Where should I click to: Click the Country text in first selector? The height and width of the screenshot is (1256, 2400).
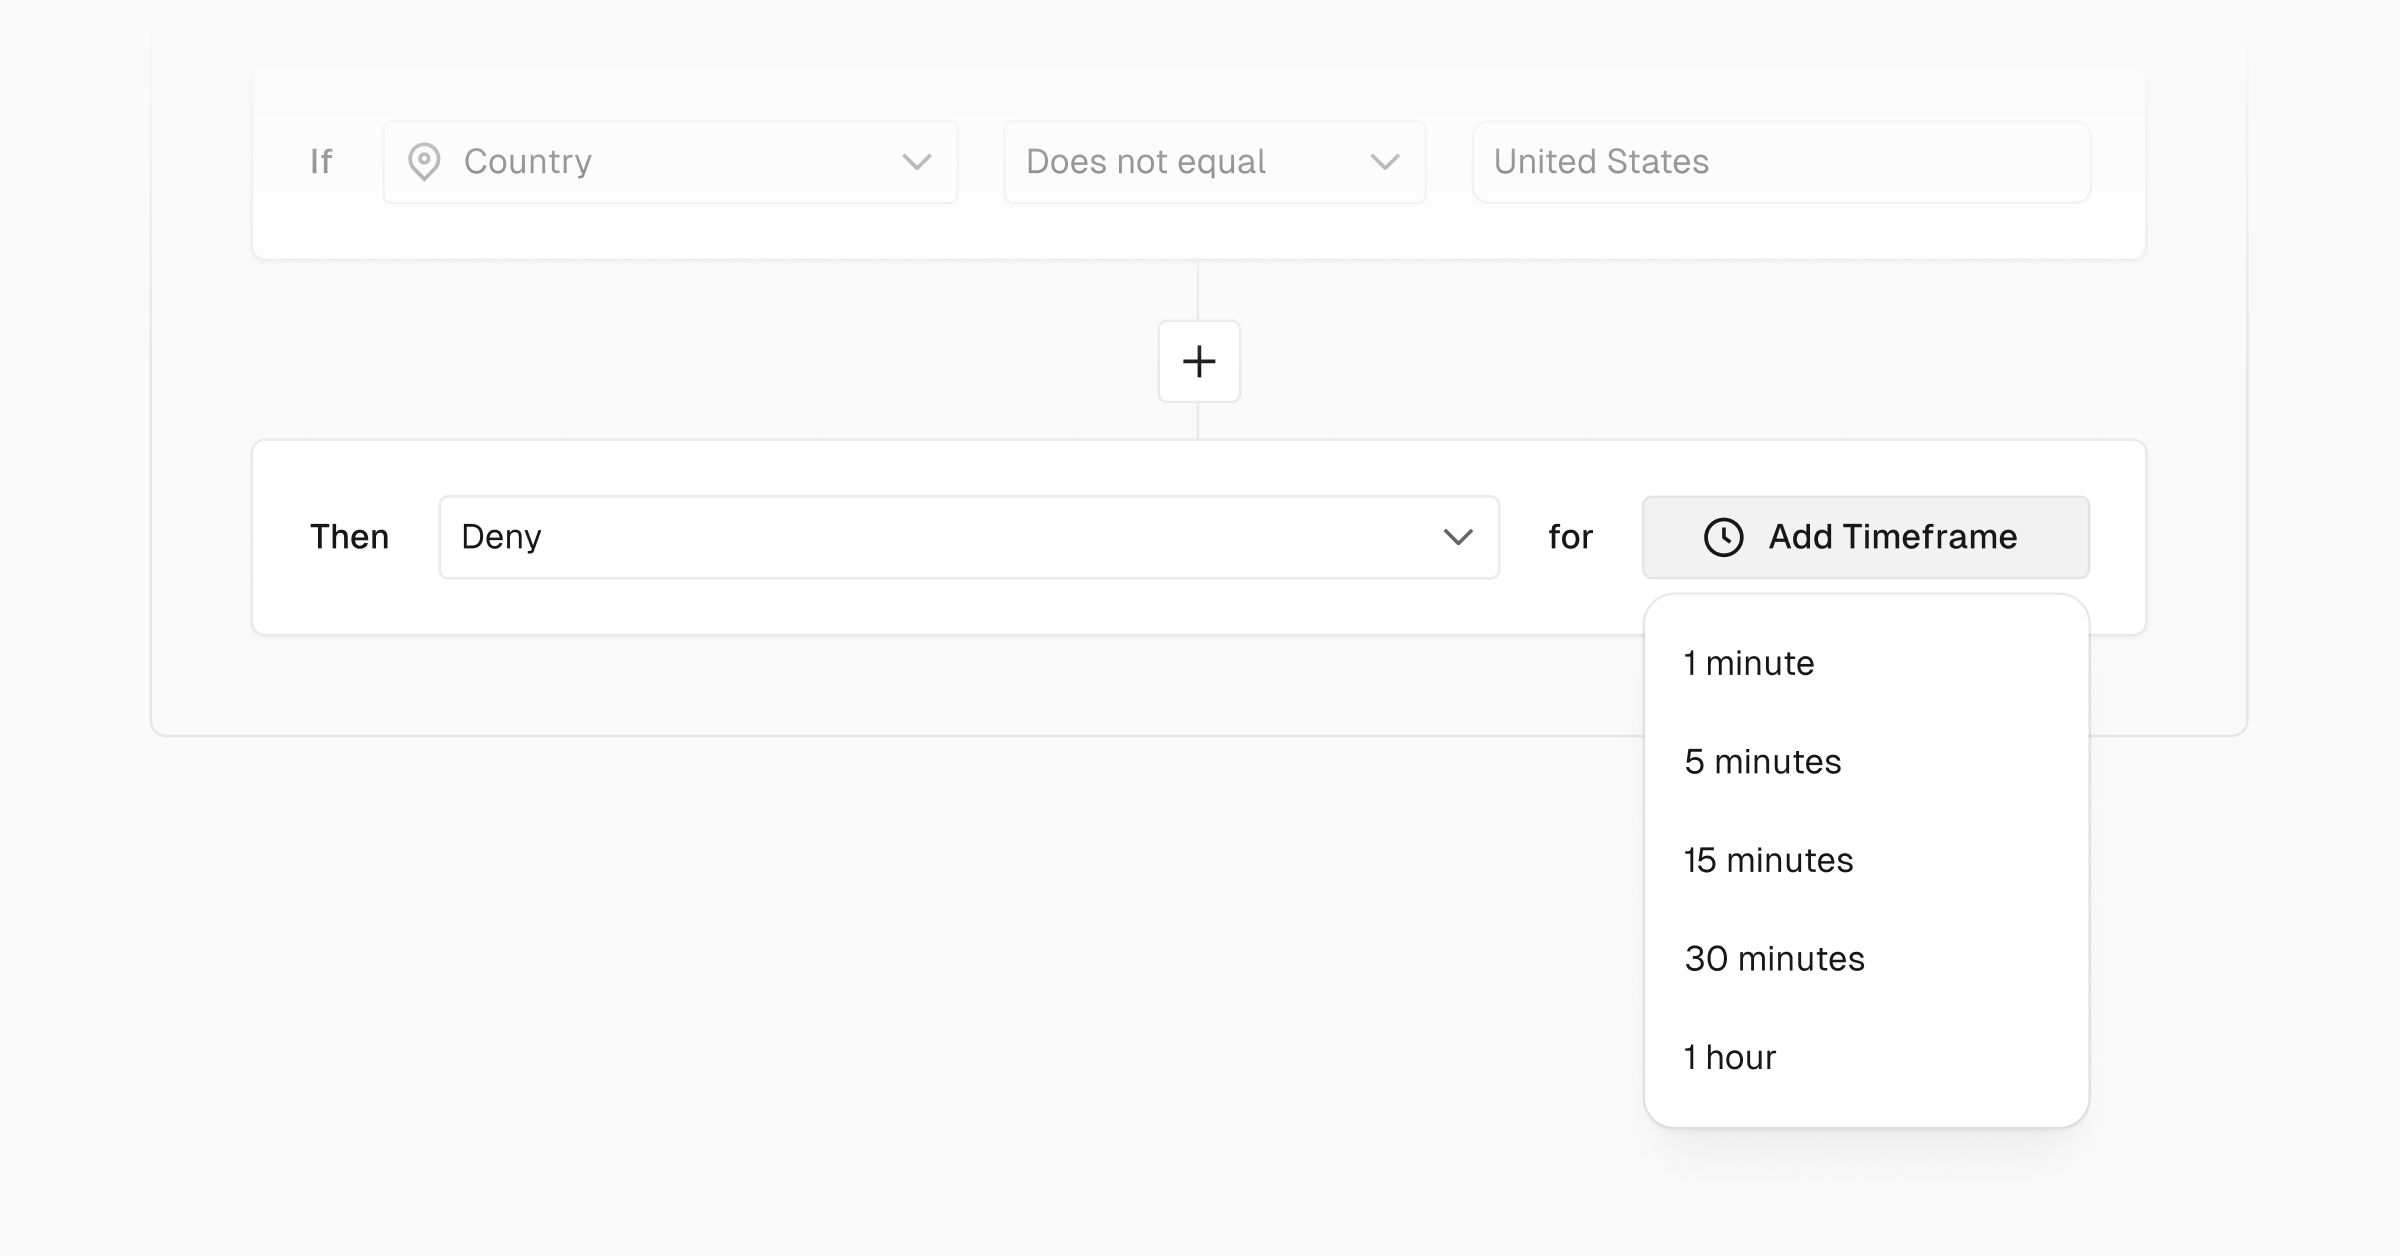pos(528,162)
